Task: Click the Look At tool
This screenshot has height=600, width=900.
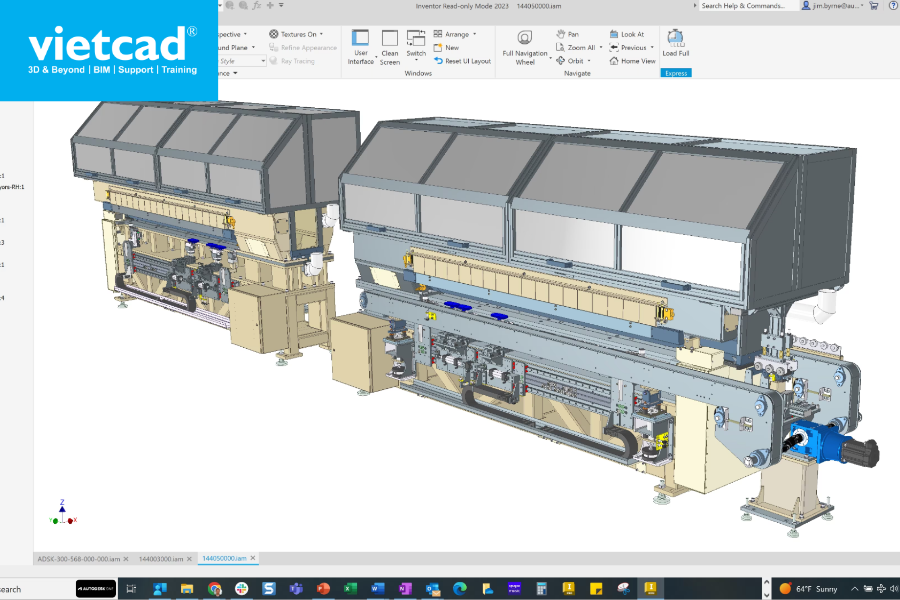Action: pos(627,34)
